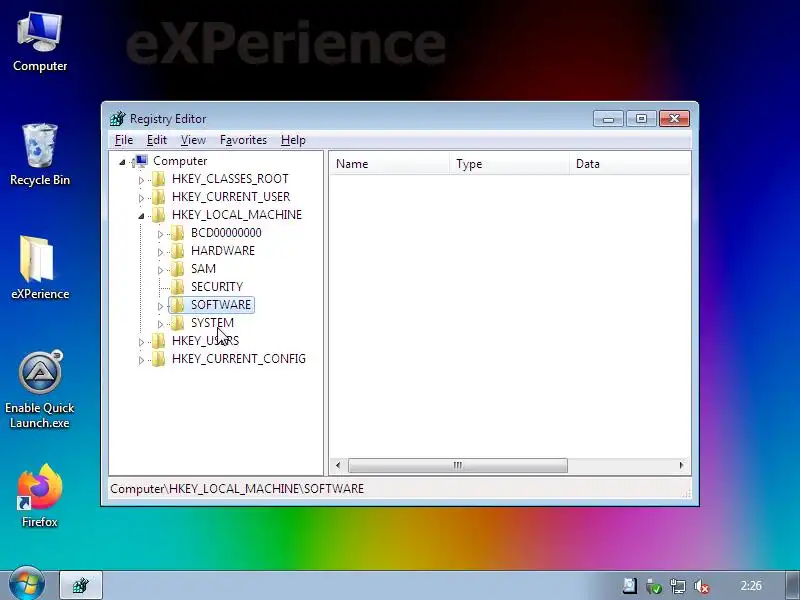Click the SOFTWARE folder icon

178,305
